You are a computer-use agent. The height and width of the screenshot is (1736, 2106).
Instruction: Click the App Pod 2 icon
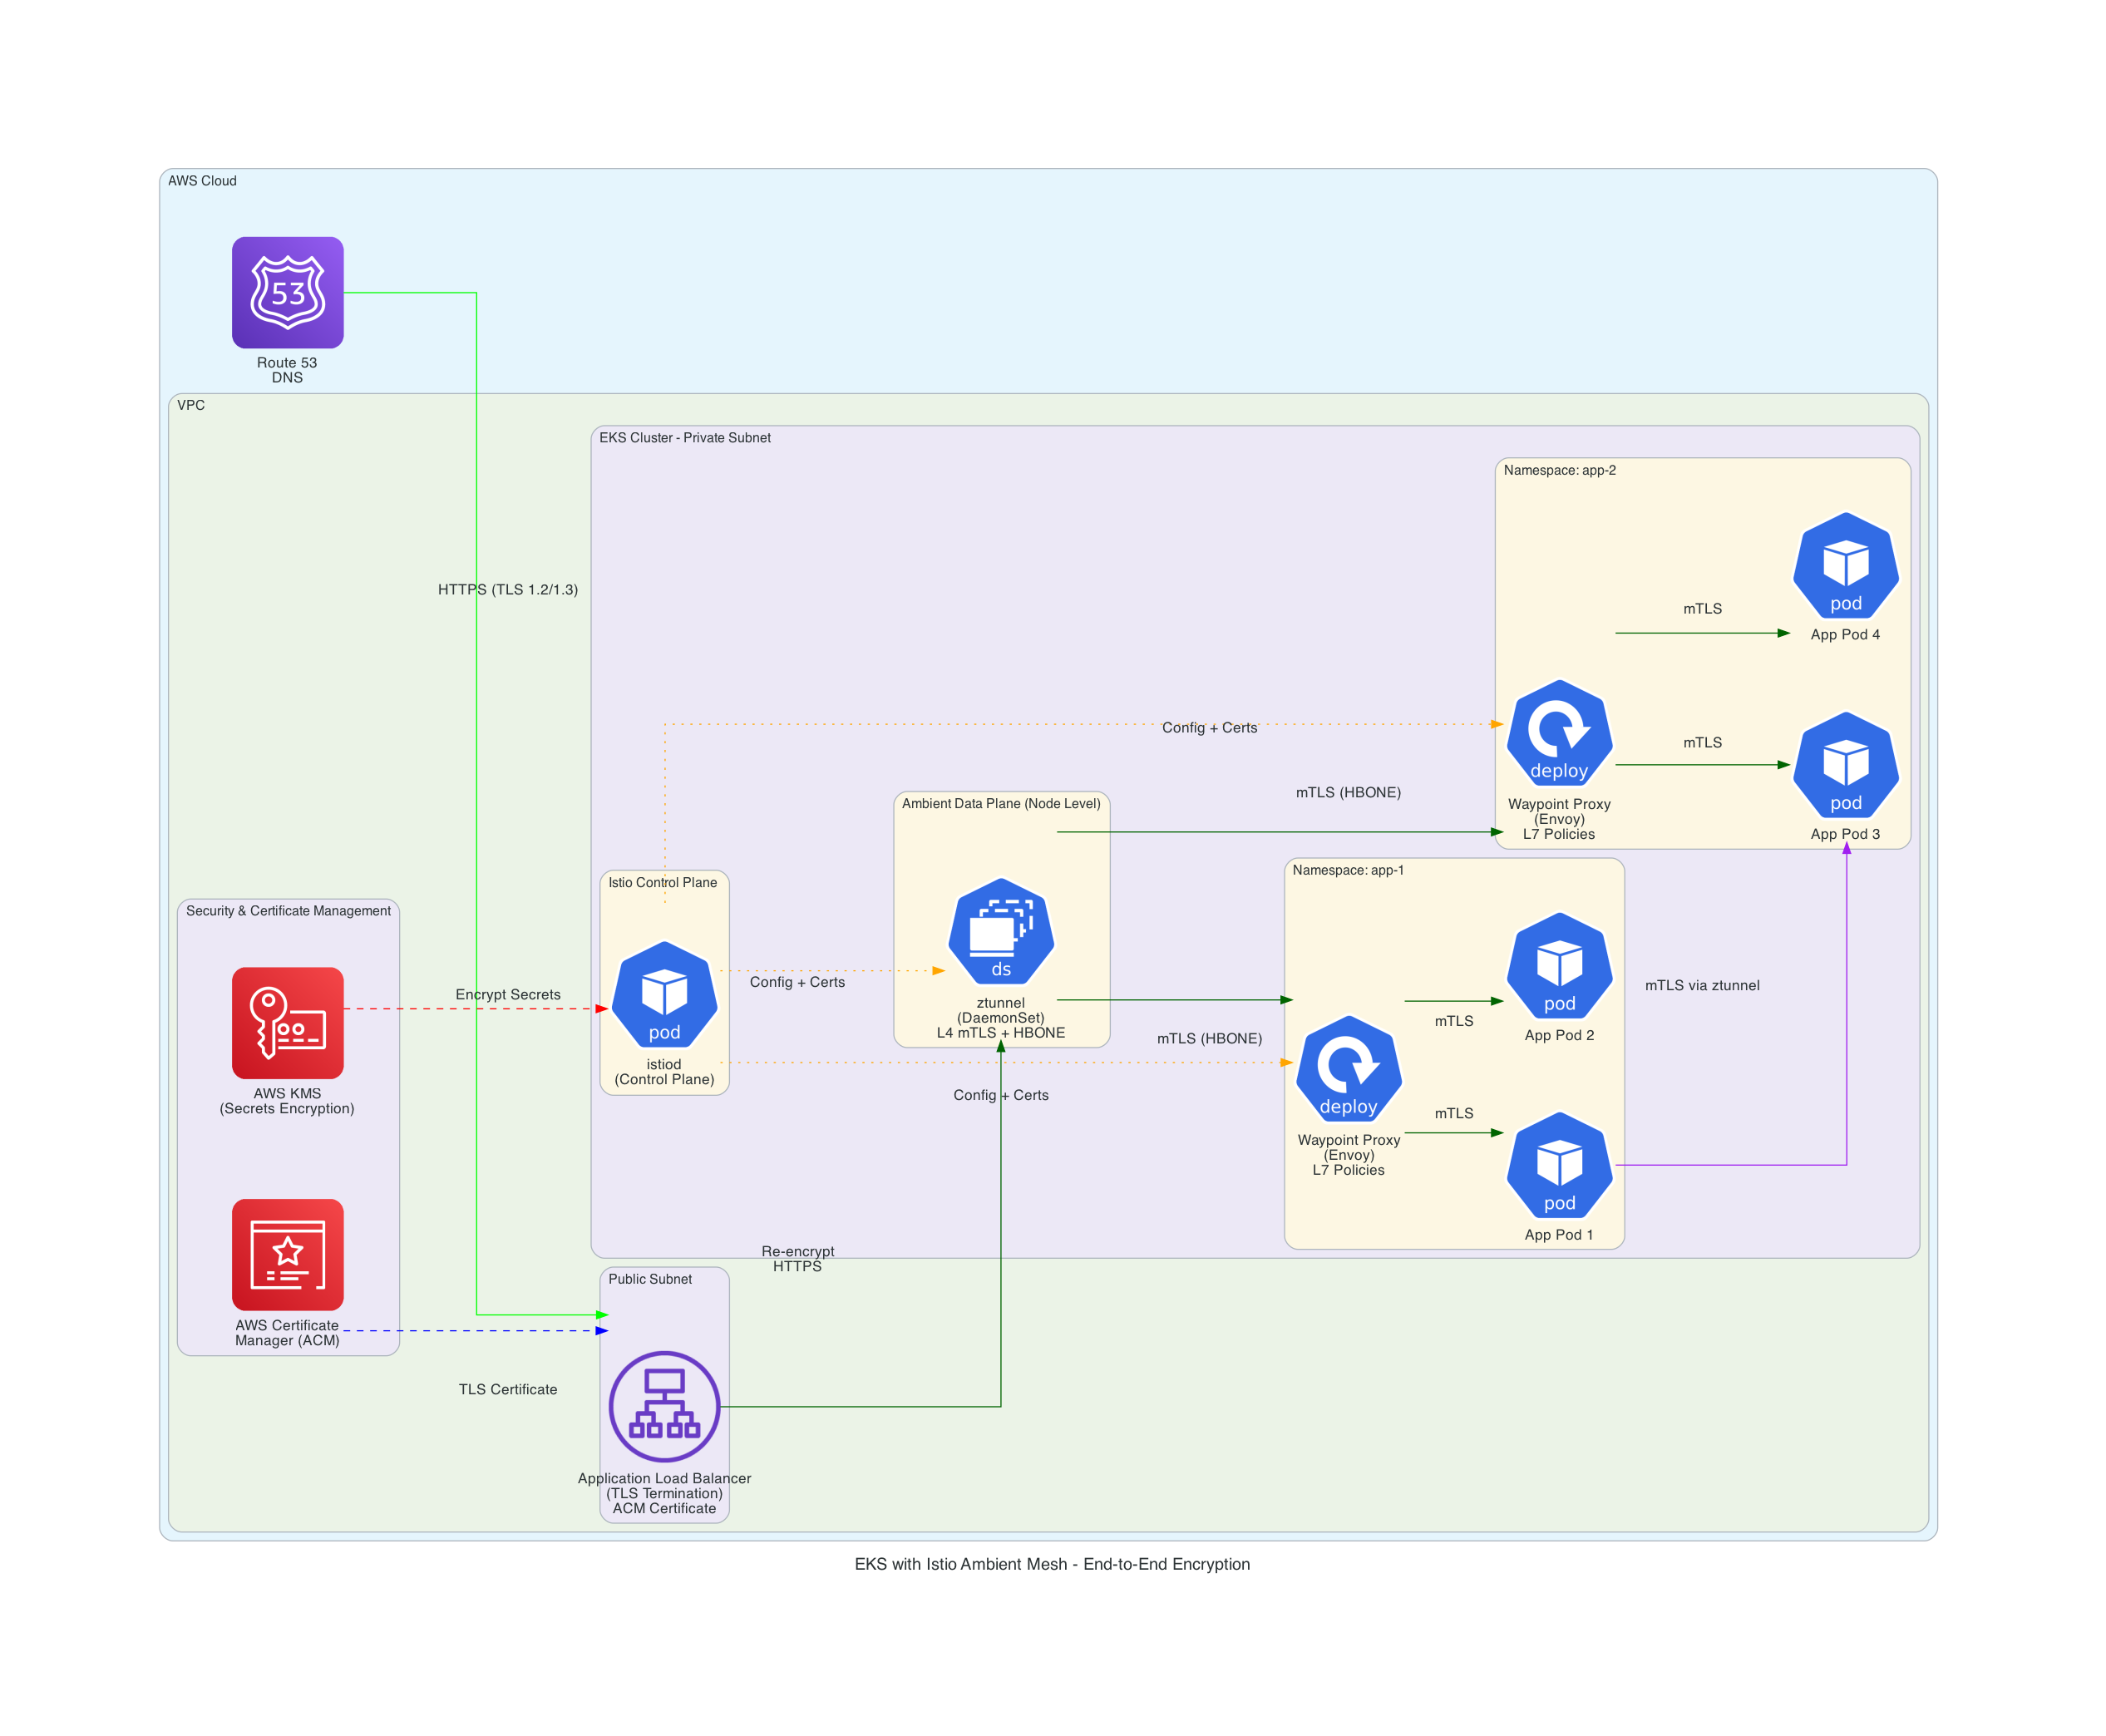pos(1559,965)
